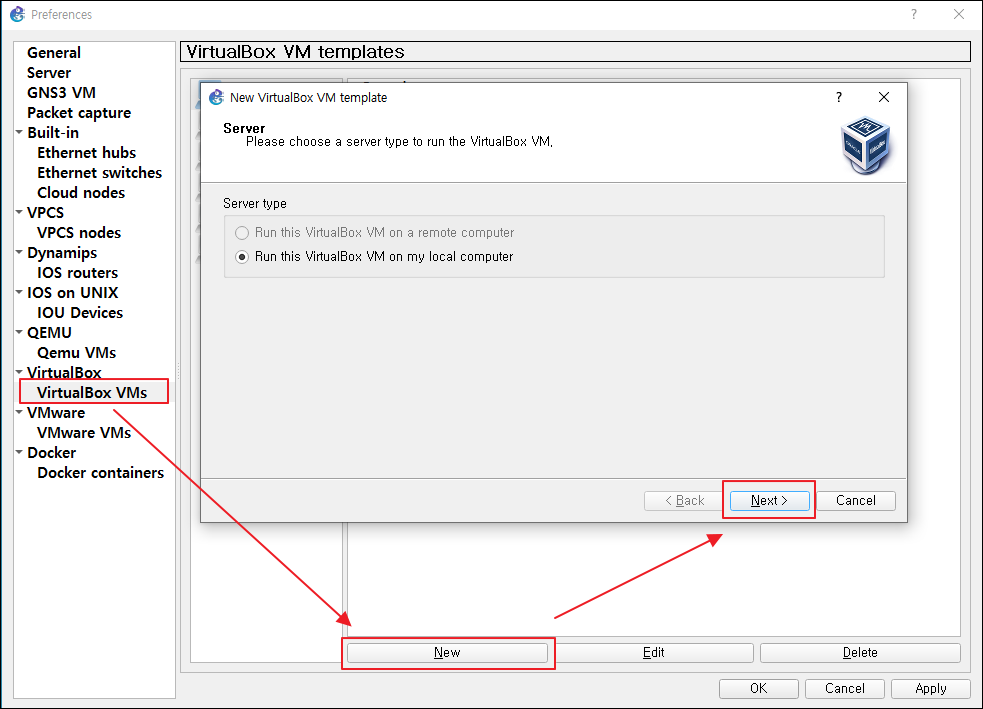This screenshot has width=983, height=709.
Task: Click the VirtualBox cube logo in the wizard
Action: (x=865, y=145)
